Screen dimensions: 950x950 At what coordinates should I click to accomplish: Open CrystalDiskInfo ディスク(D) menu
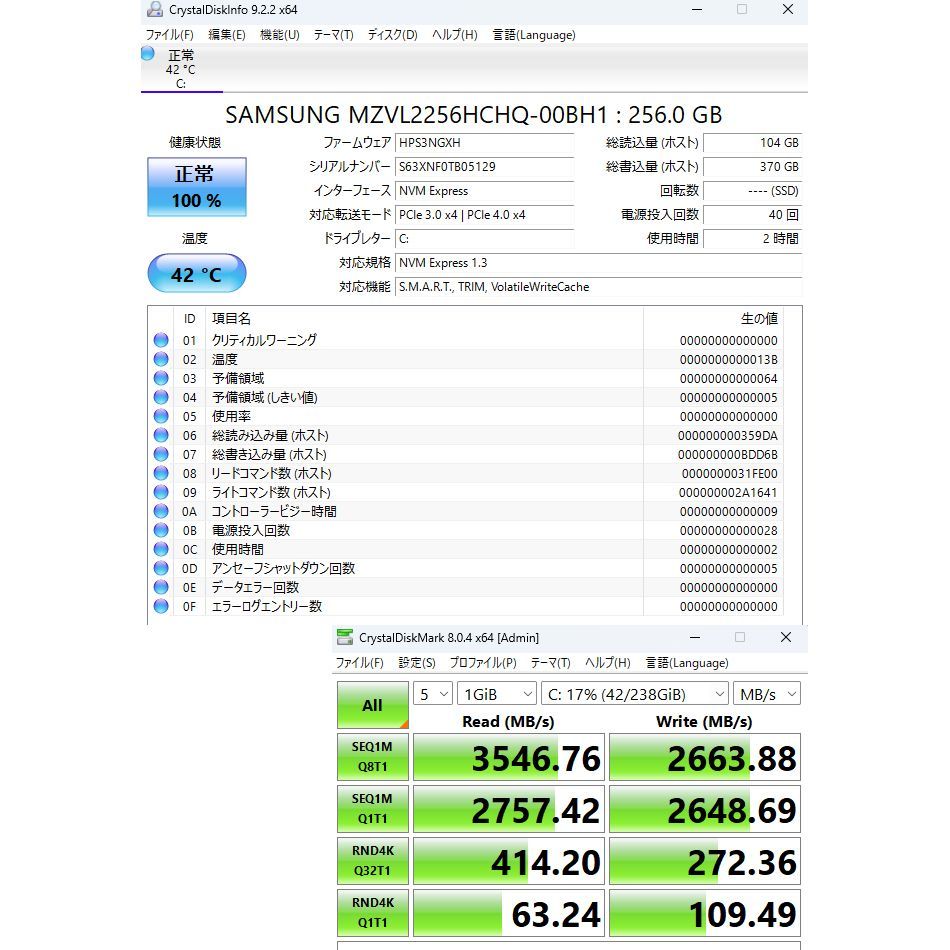click(393, 35)
